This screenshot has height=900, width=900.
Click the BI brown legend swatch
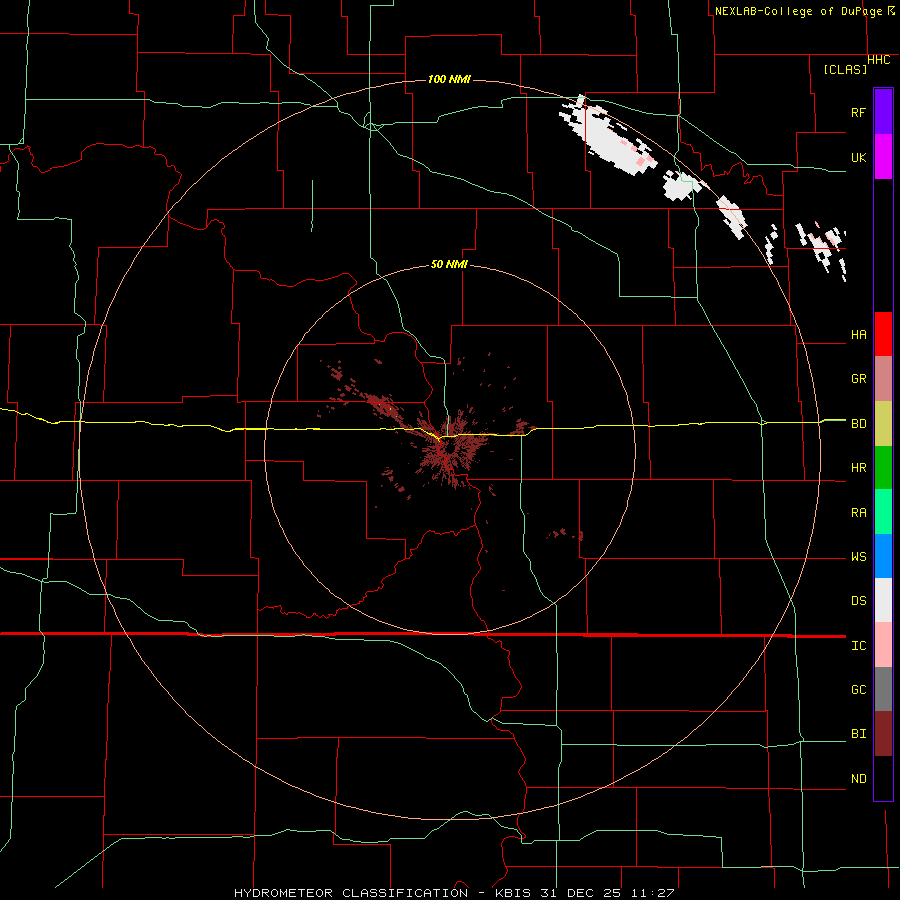(x=883, y=734)
